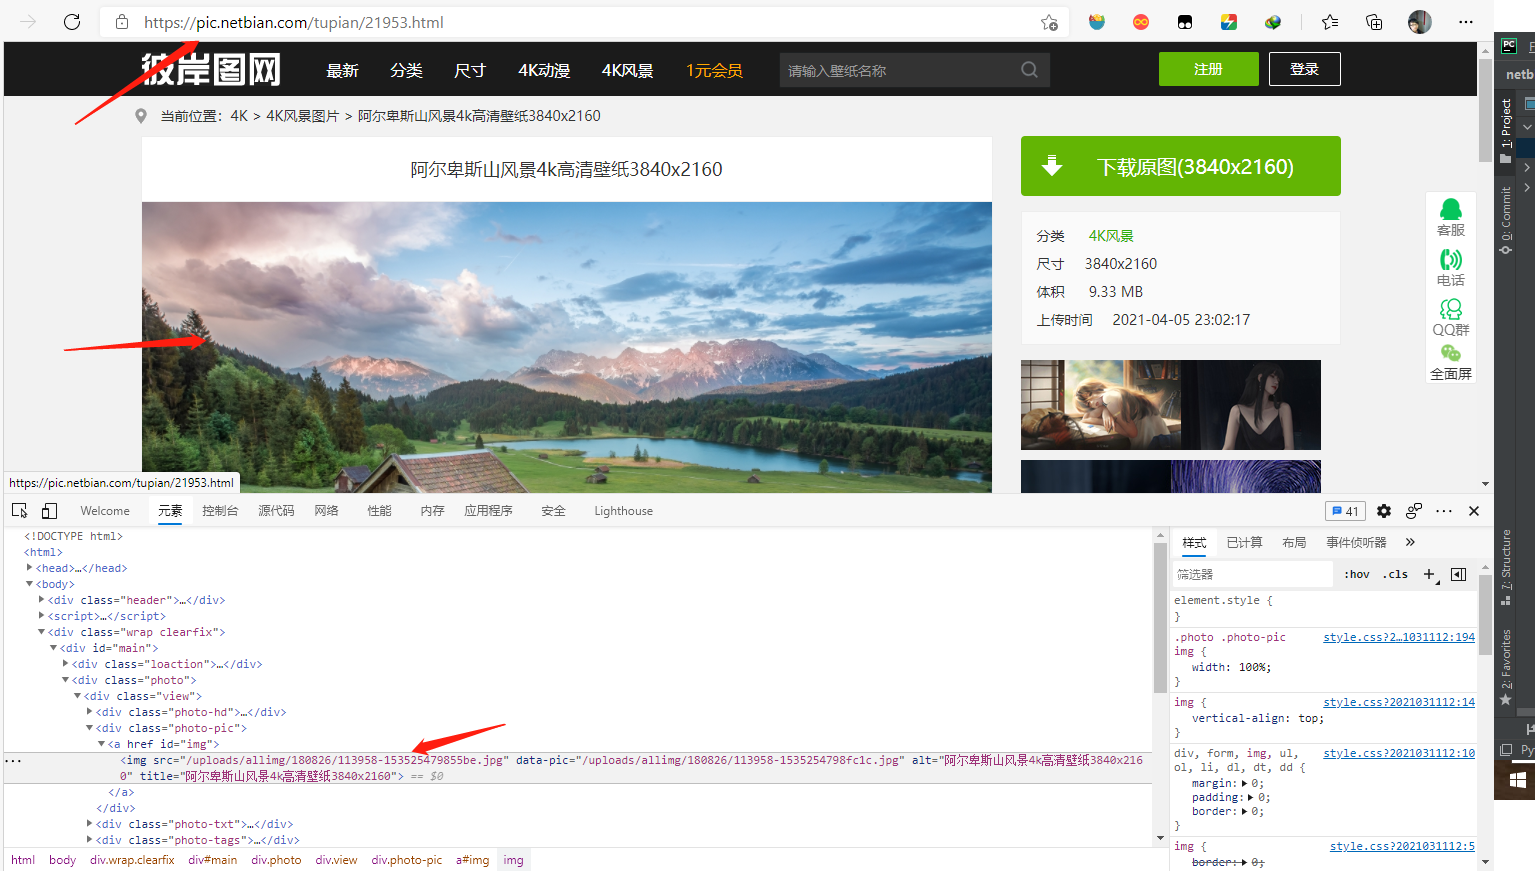Click the search magnifier icon on site

click(1029, 70)
